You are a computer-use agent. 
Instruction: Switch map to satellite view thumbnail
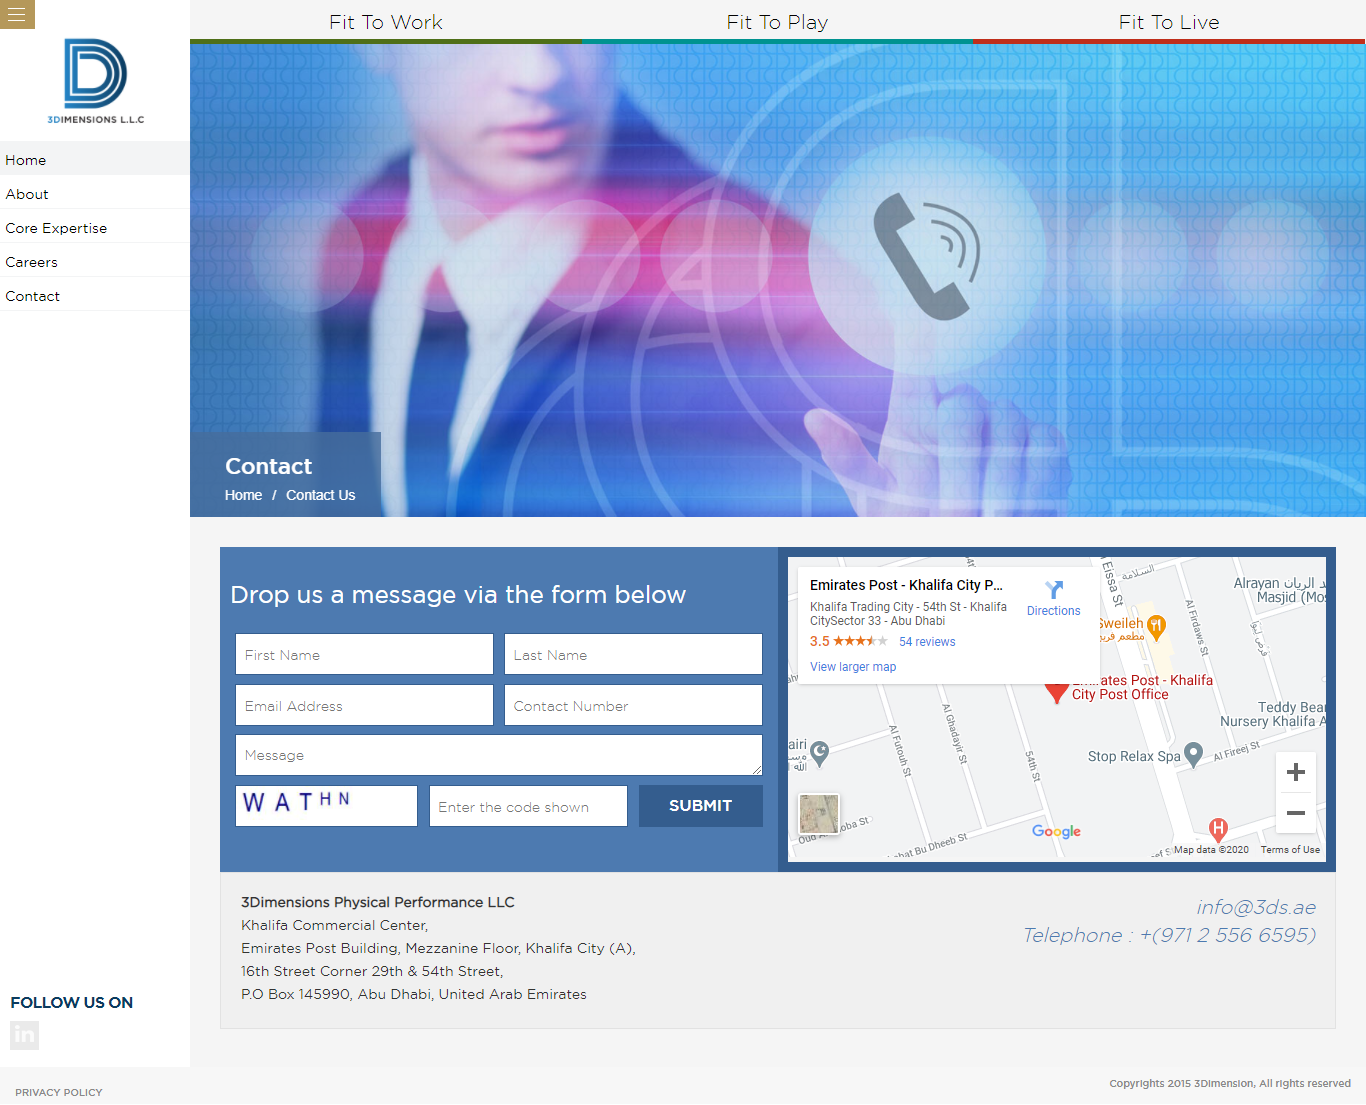coord(819,814)
